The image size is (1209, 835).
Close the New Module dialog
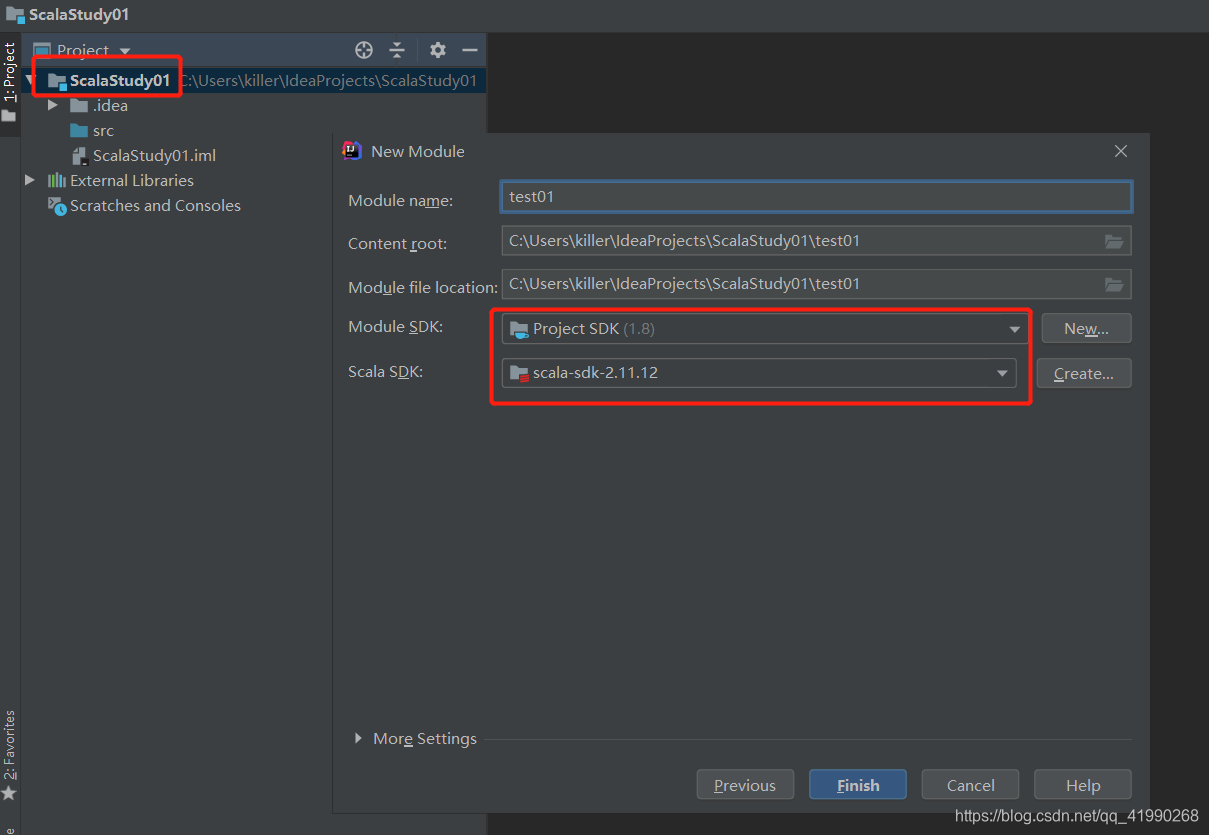[x=1121, y=151]
